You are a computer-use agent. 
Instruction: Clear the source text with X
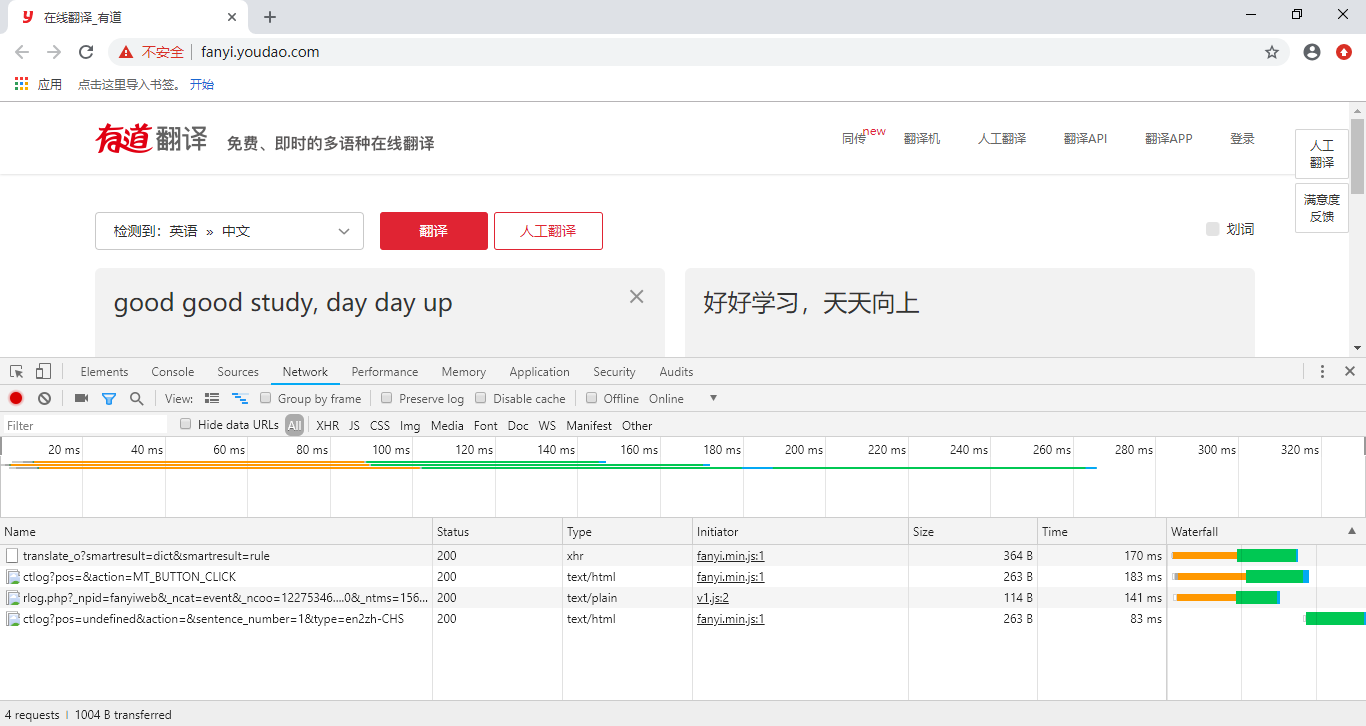click(636, 296)
